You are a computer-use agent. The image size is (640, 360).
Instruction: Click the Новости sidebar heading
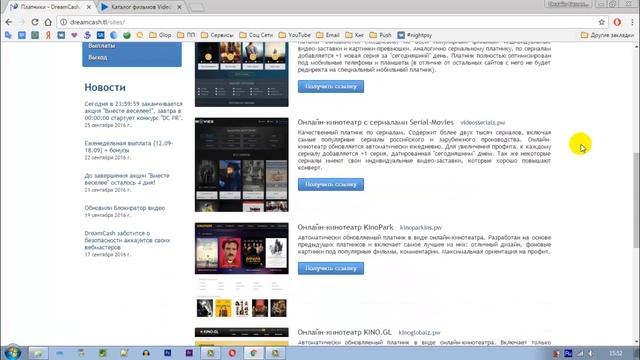(x=105, y=87)
